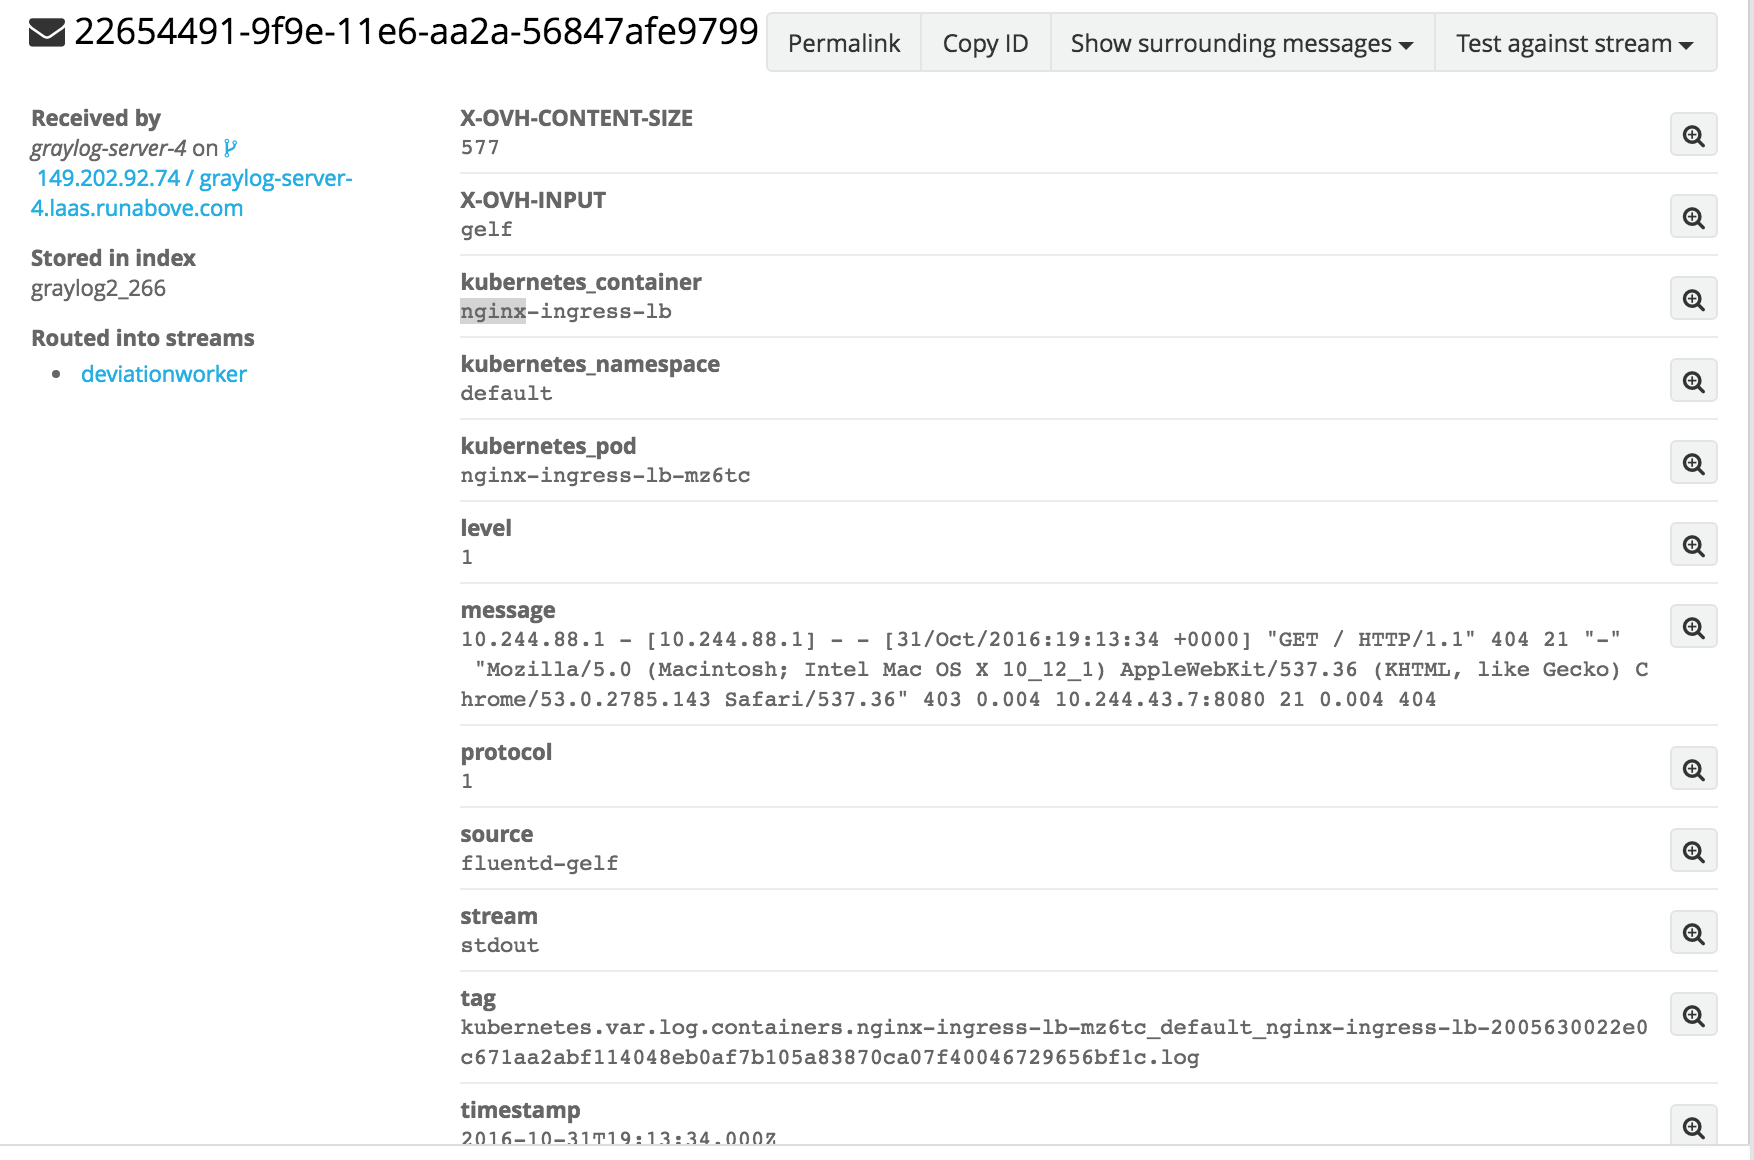Click the envelope icon beside the message ID
This screenshot has height=1160, width=1754.
(x=47, y=33)
